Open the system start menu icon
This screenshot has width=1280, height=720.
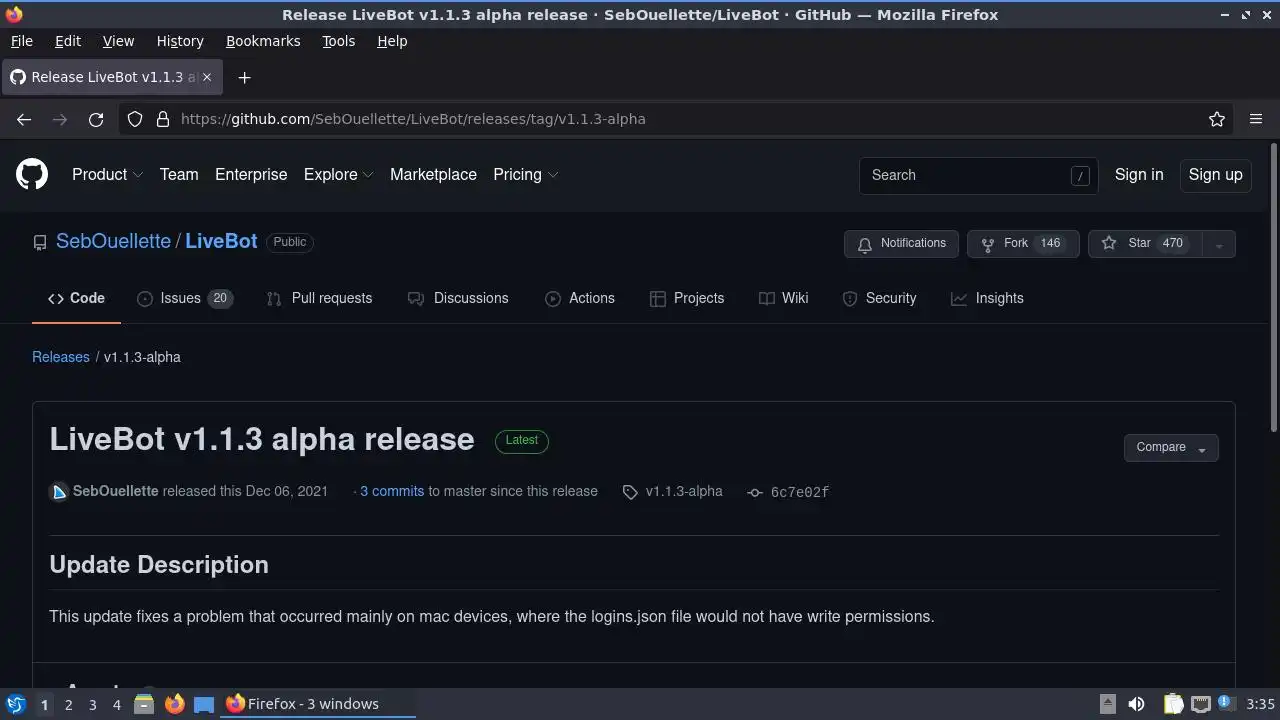[16, 704]
